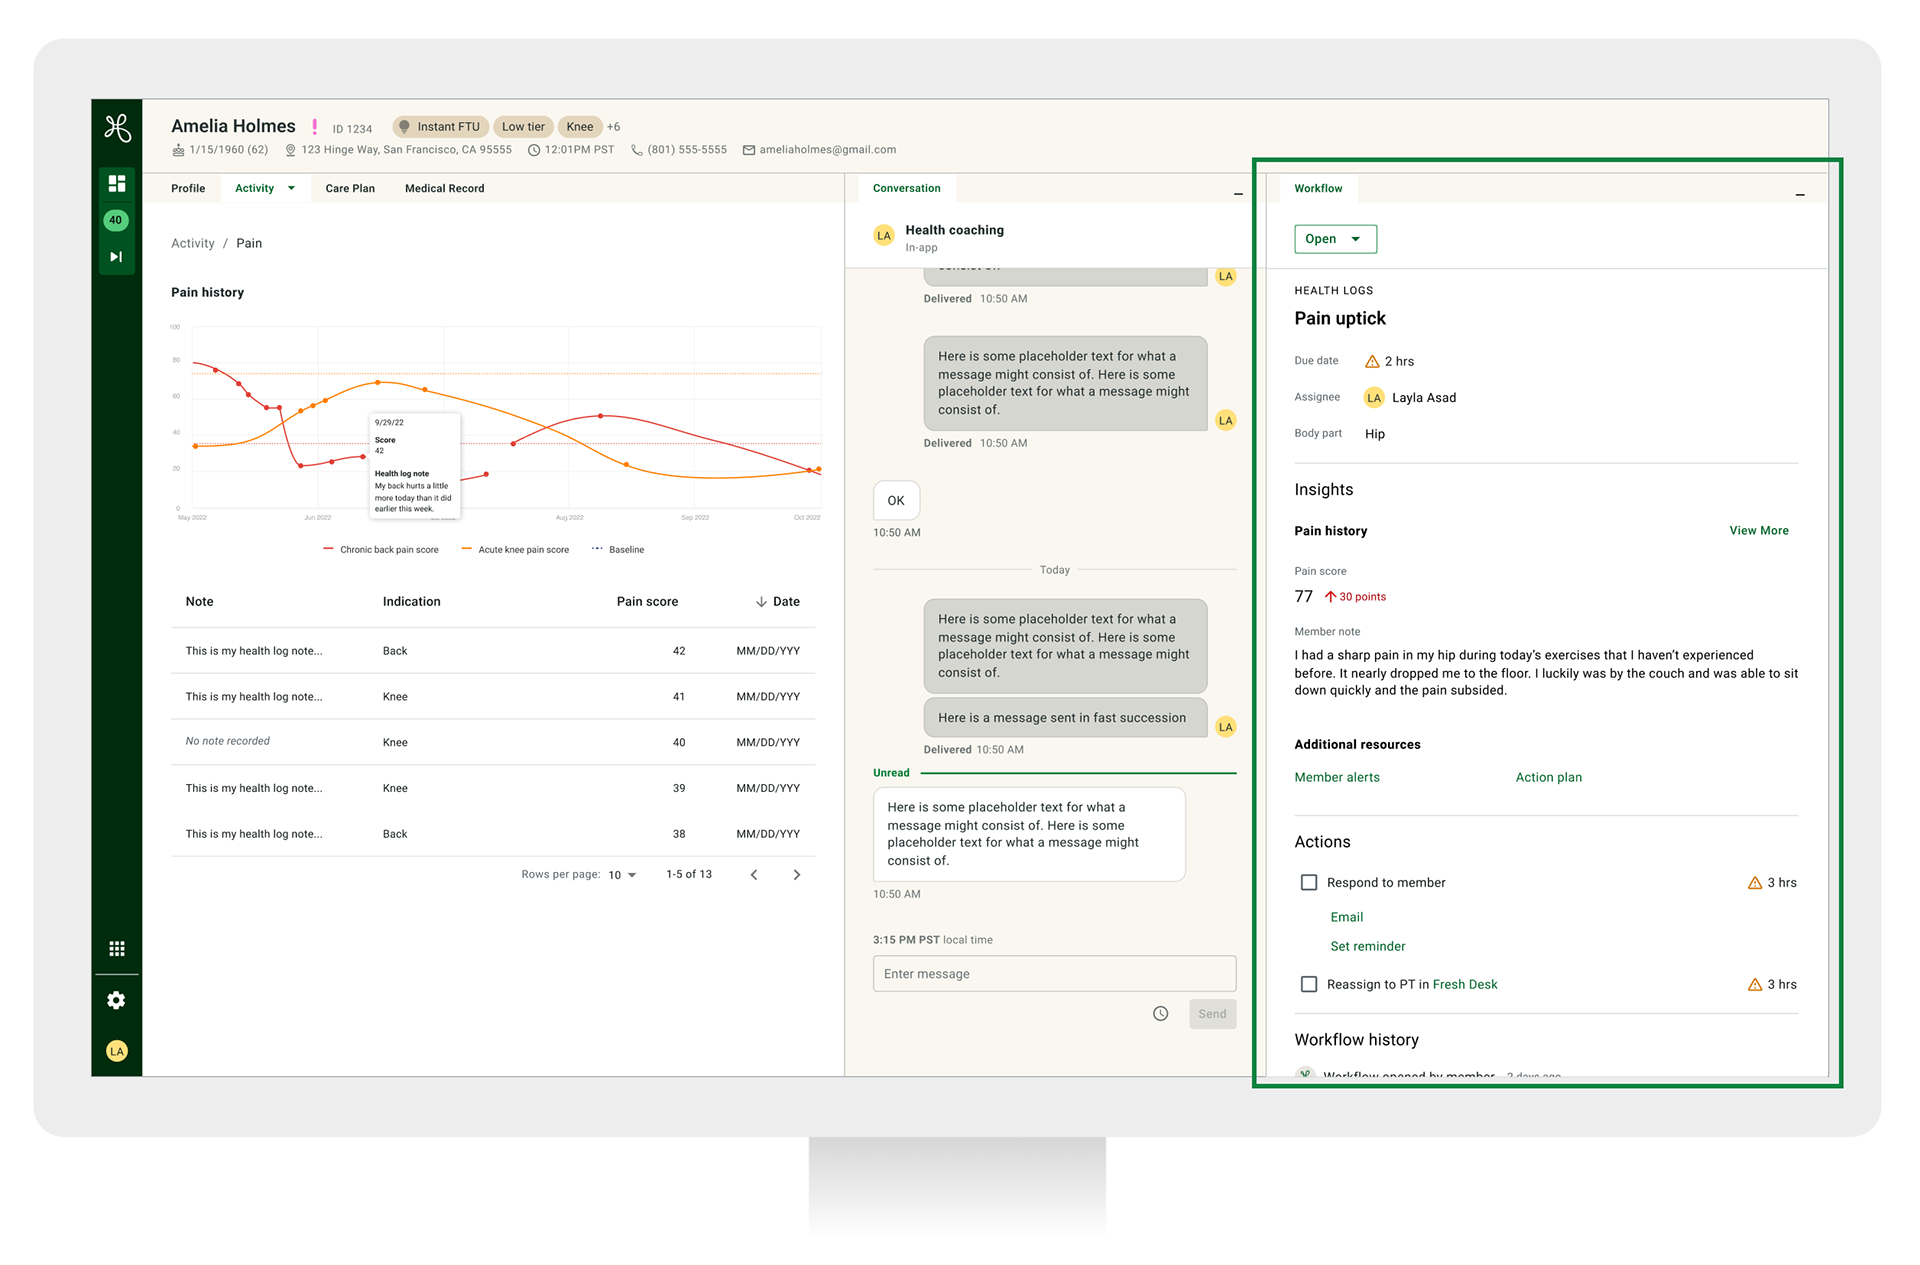Image resolution: width=1920 pixels, height=1265 pixels.
Task: Click the due date warning triangle icon
Action: click(1372, 362)
